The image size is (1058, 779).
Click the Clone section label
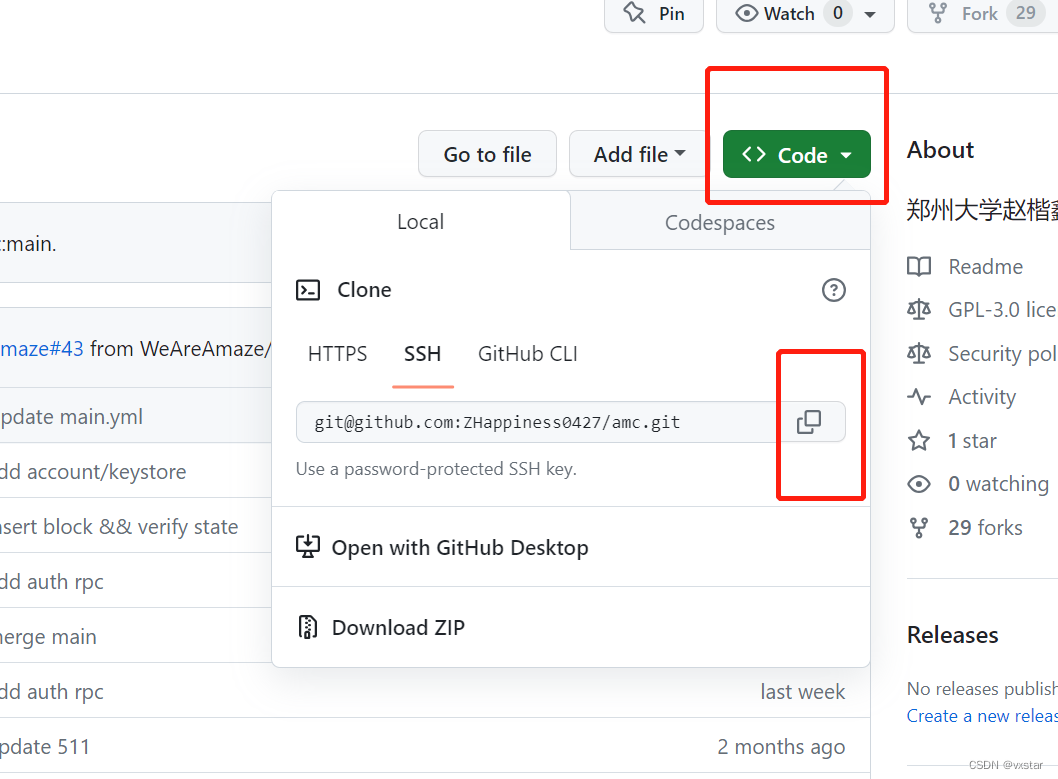tap(364, 290)
